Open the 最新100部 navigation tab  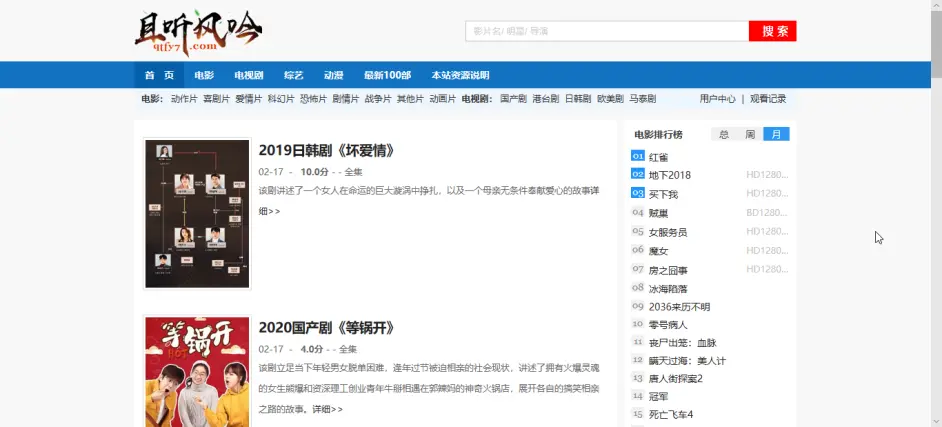(387, 75)
